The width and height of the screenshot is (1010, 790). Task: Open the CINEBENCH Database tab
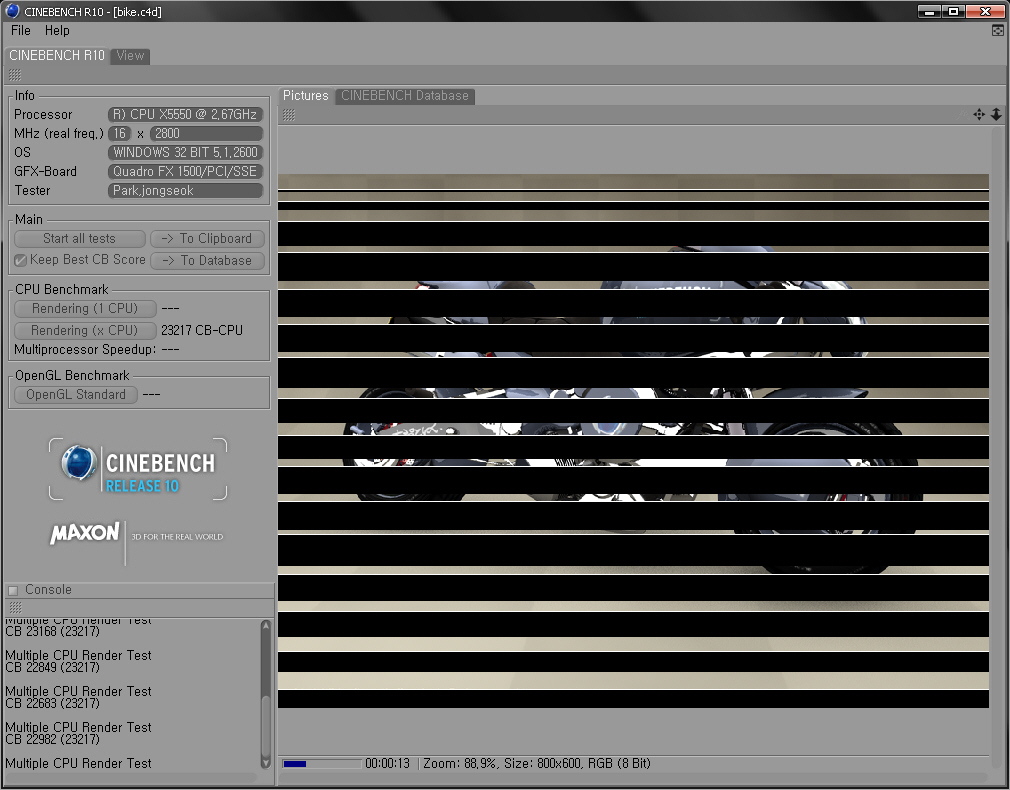[x=405, y=96]
